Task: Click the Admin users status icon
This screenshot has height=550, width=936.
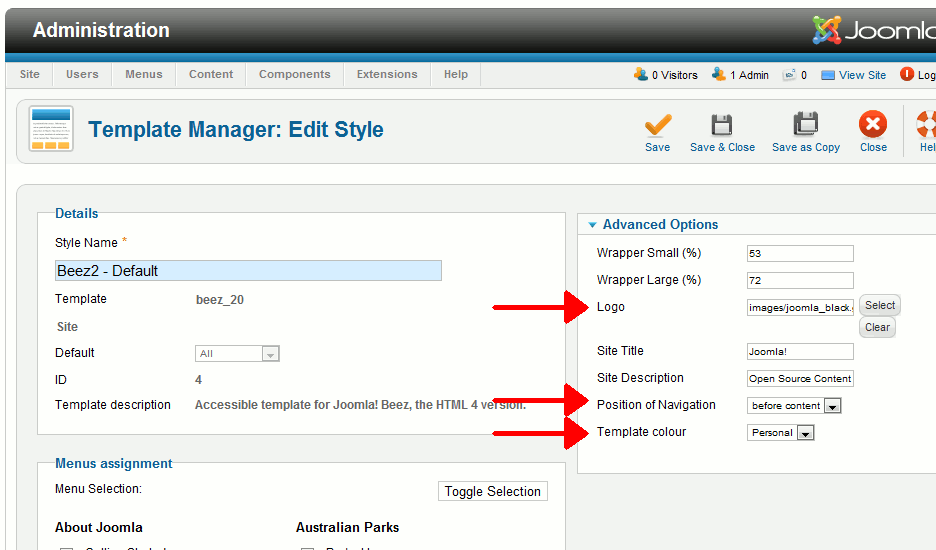Action: pyautogui.click(x=718, y=74)
